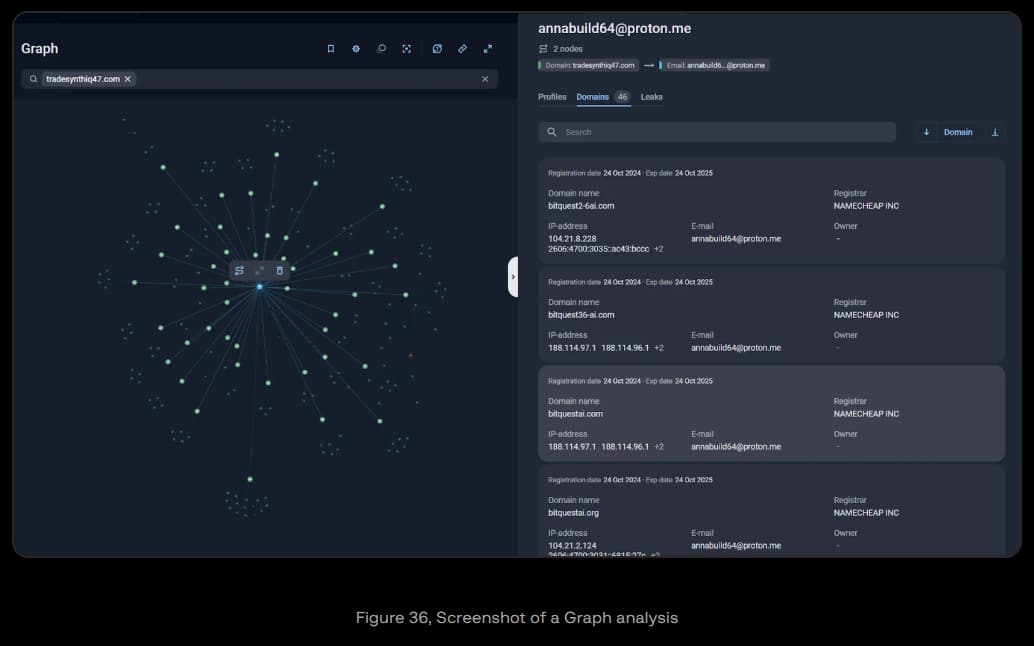Image resolution: width=1034 pixels, height=646 pixels.
Task: Remove the tradesynthiq47.com search chip
Action: pos(128,79)
